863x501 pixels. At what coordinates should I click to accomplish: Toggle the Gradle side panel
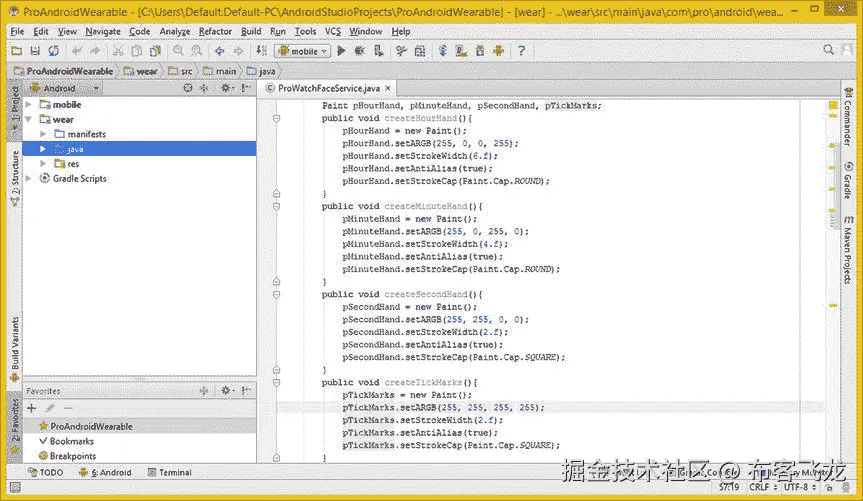(848, 180)
